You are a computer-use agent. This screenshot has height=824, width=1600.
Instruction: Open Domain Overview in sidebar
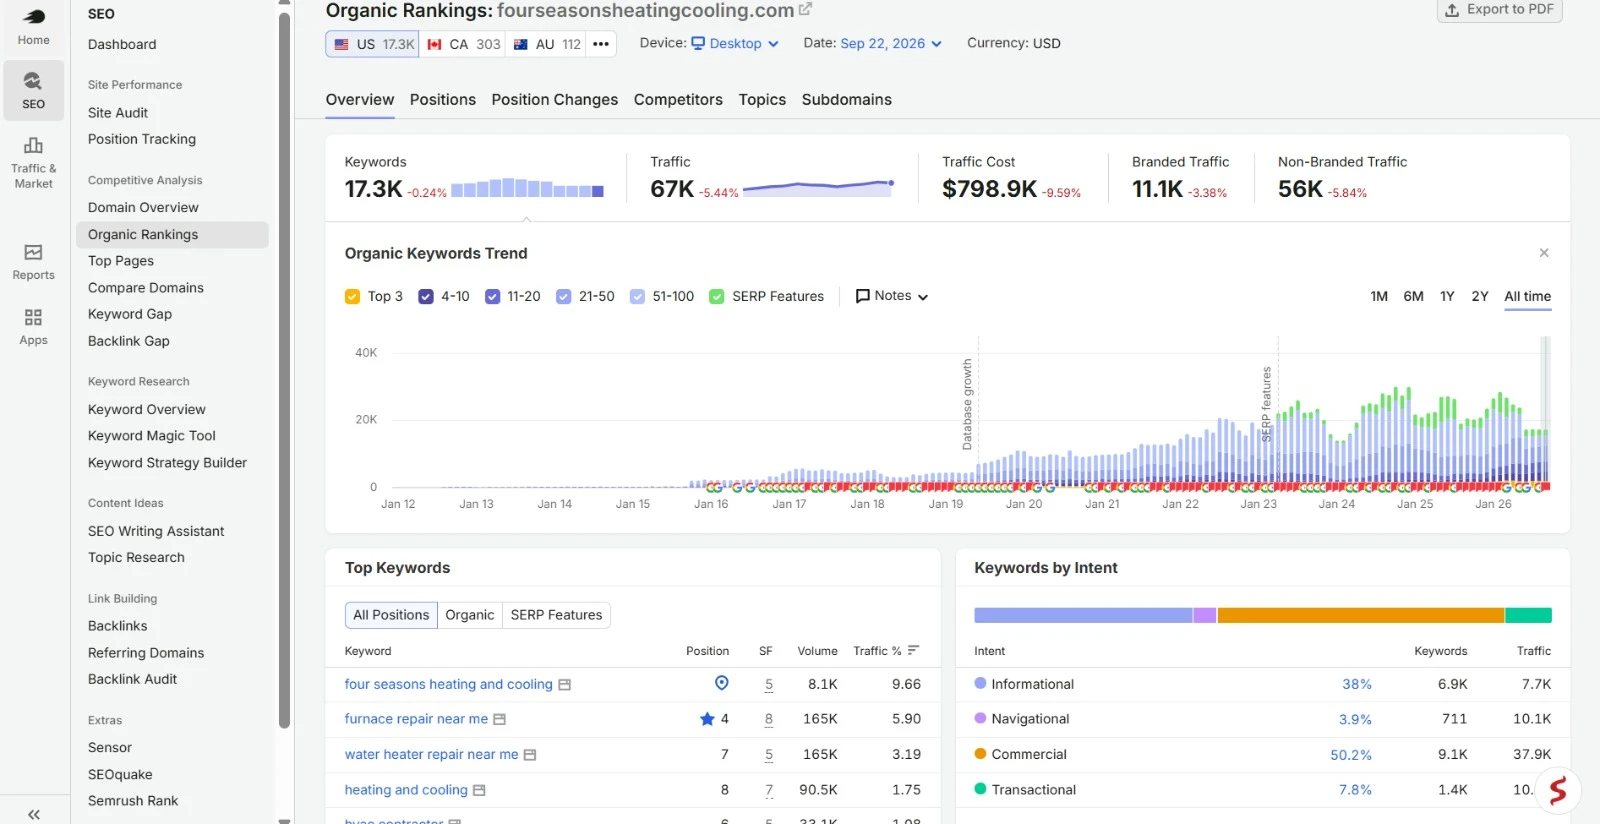coord(143,208)
